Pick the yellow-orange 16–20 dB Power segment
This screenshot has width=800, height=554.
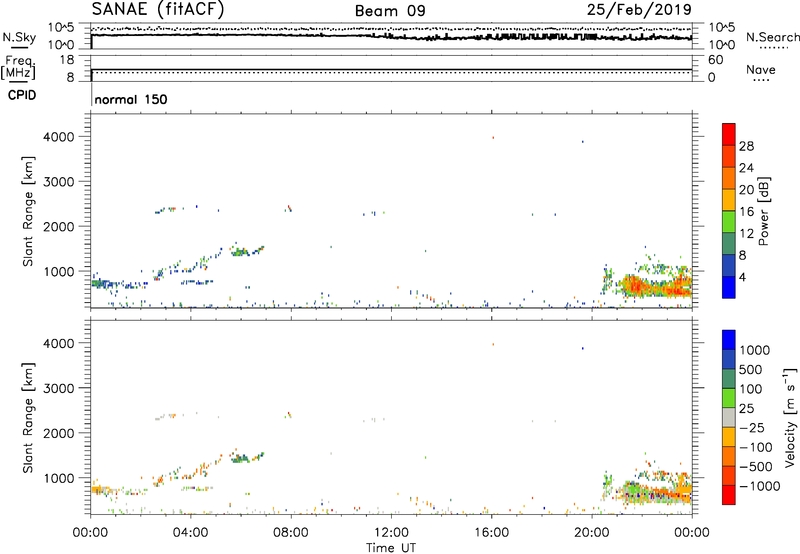[x=729, y=199]
